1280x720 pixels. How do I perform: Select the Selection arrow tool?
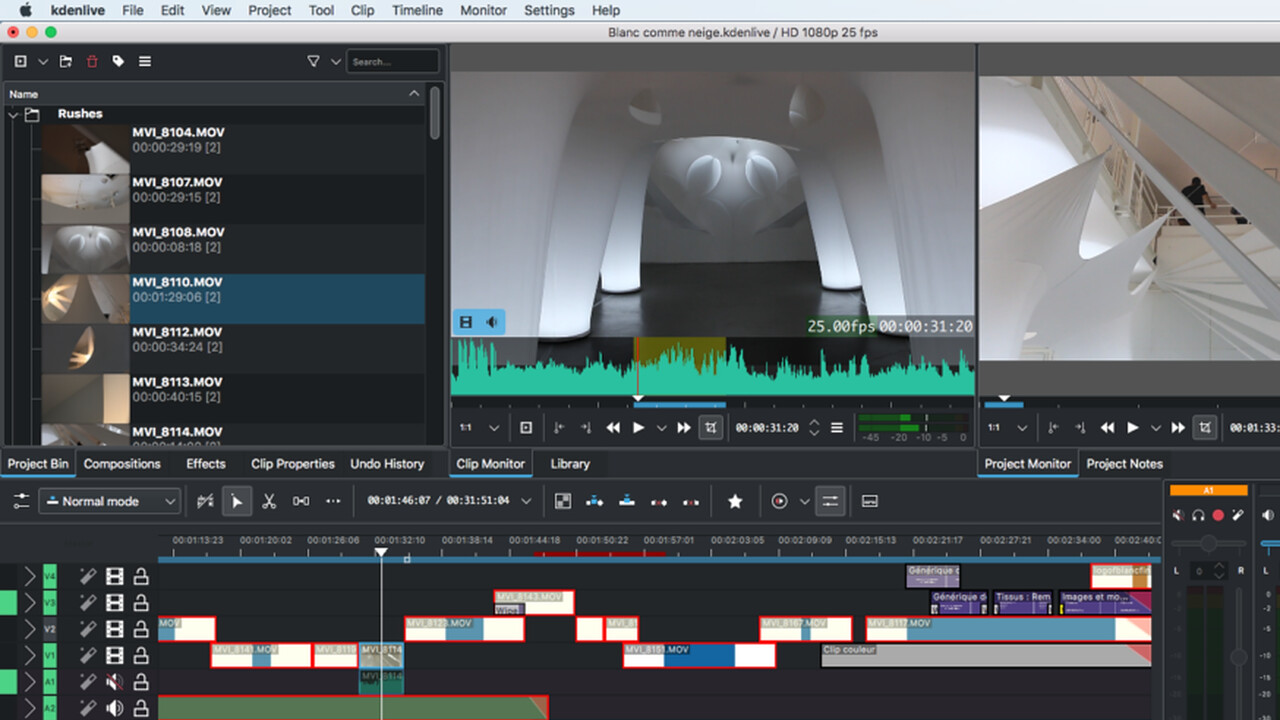[x=237, y=501]
